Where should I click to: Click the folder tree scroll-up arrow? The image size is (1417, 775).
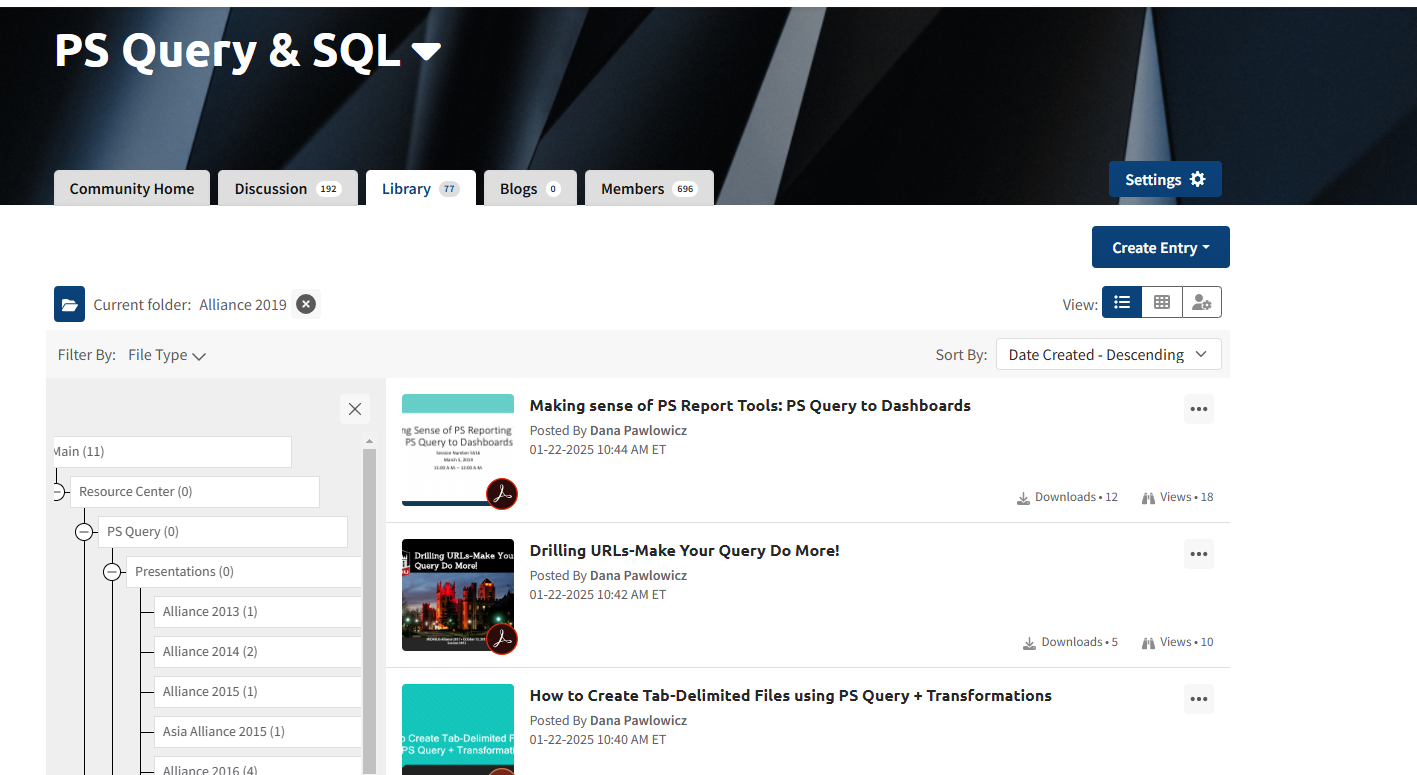pyautogui.click(x=369, y=441)
